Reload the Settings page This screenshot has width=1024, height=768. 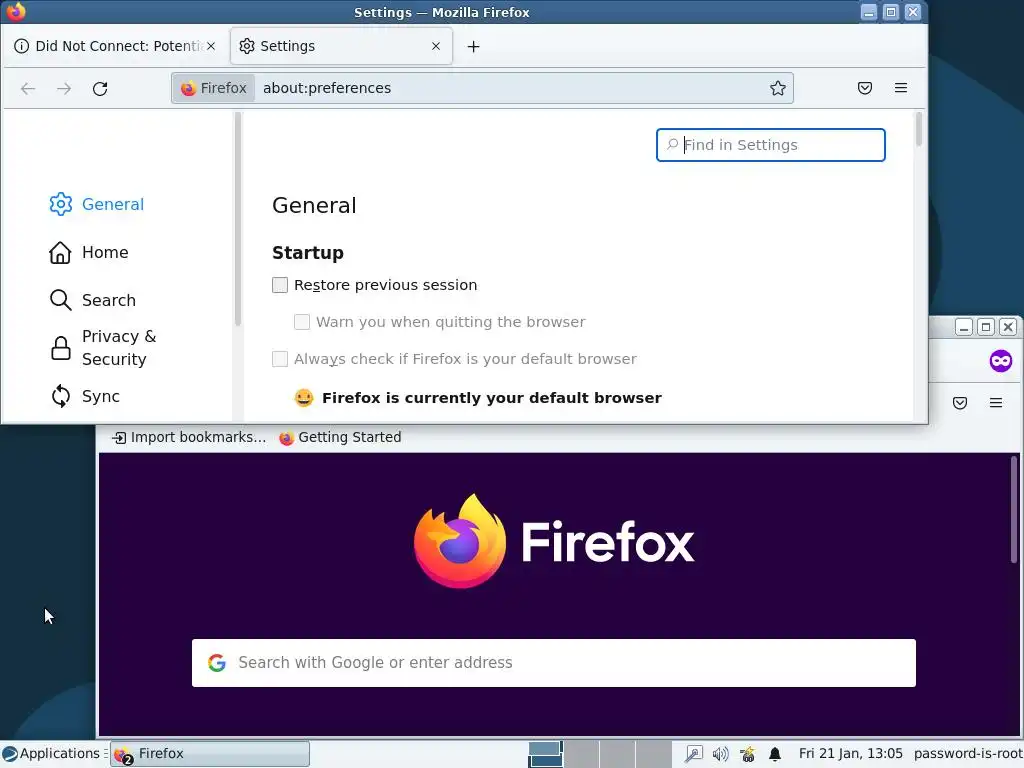(x=100, y=88)
